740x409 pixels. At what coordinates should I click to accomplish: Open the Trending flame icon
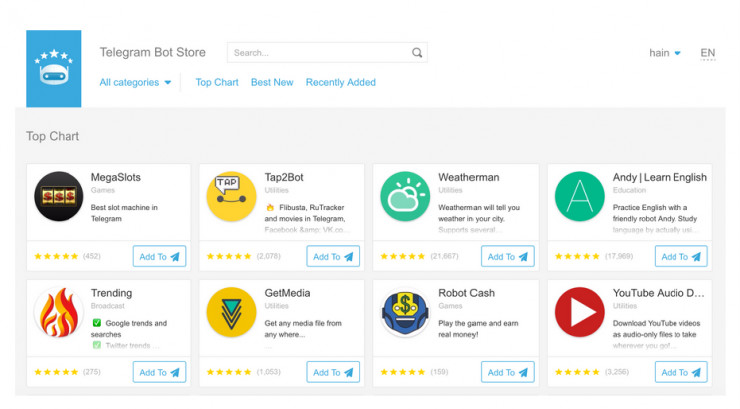click(x=59, y=313)
